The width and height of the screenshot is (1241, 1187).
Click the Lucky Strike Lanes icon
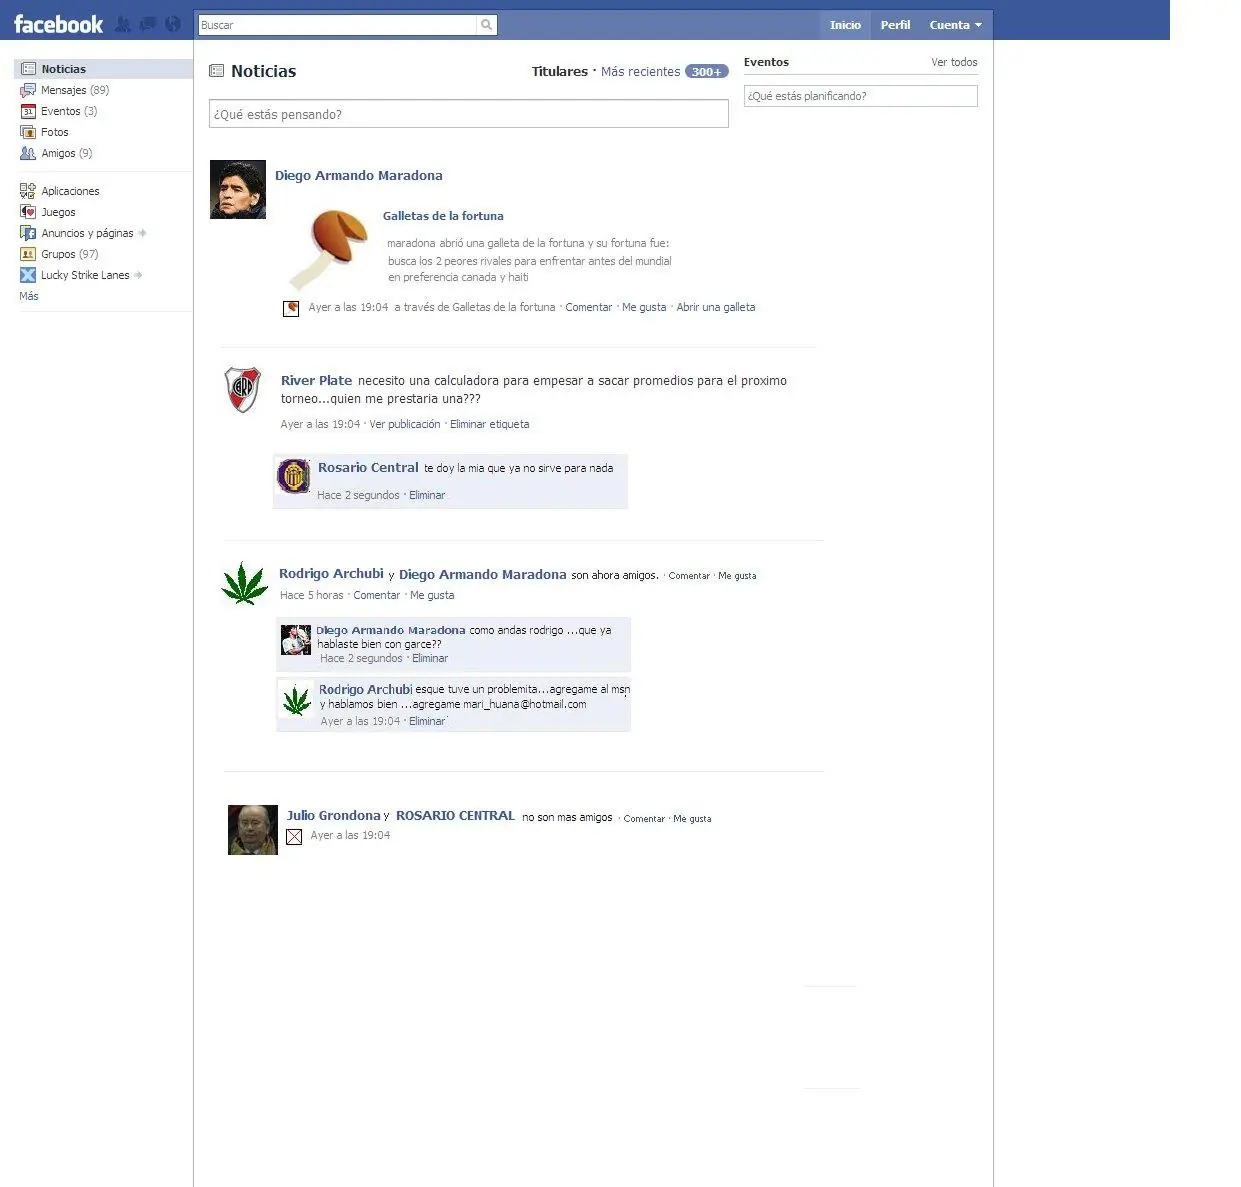click(28, 275)
